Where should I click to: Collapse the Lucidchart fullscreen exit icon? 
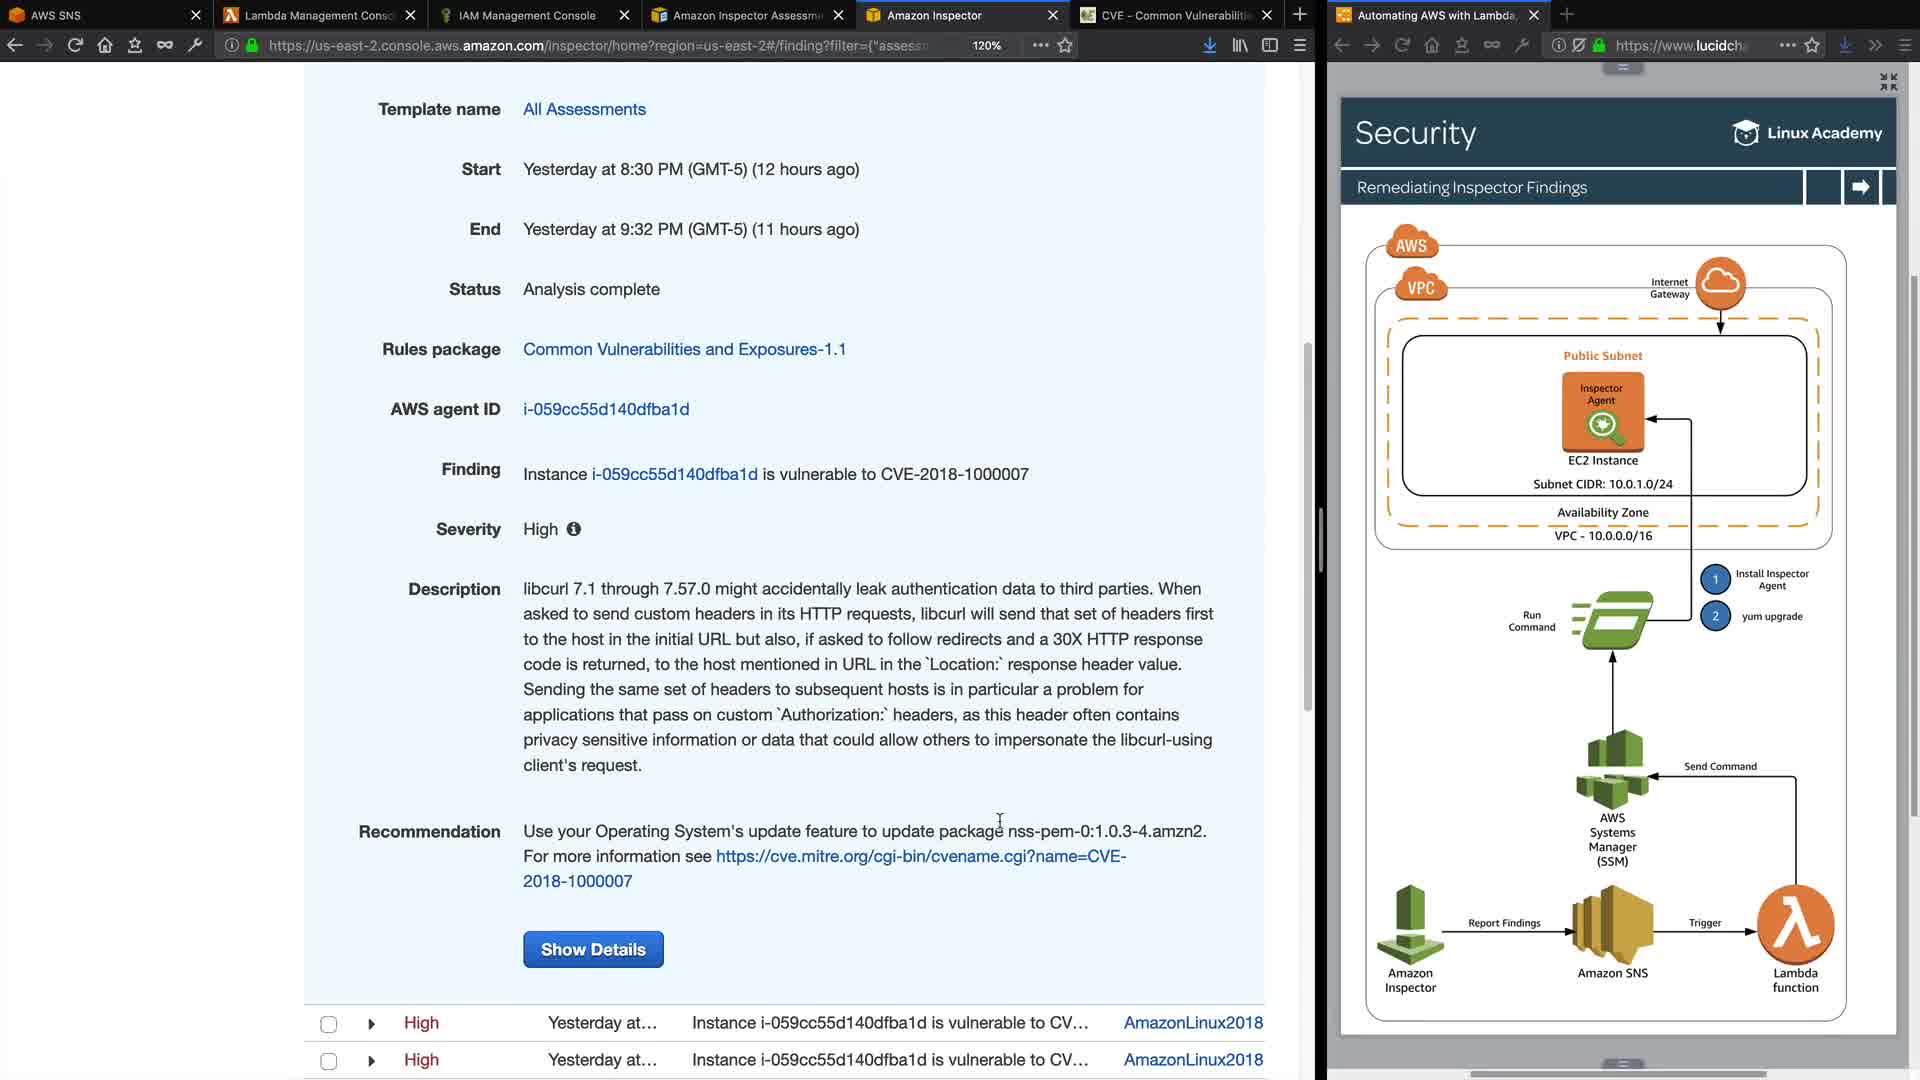[1888, 82]
